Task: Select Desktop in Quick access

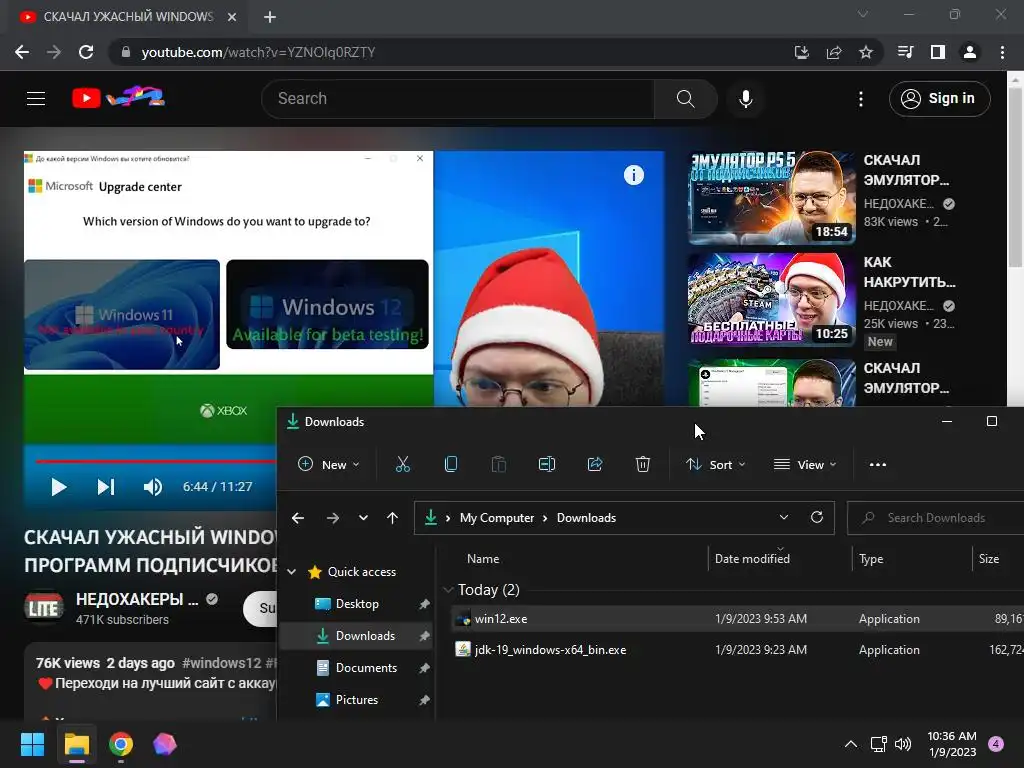Action: click(356, 604)
